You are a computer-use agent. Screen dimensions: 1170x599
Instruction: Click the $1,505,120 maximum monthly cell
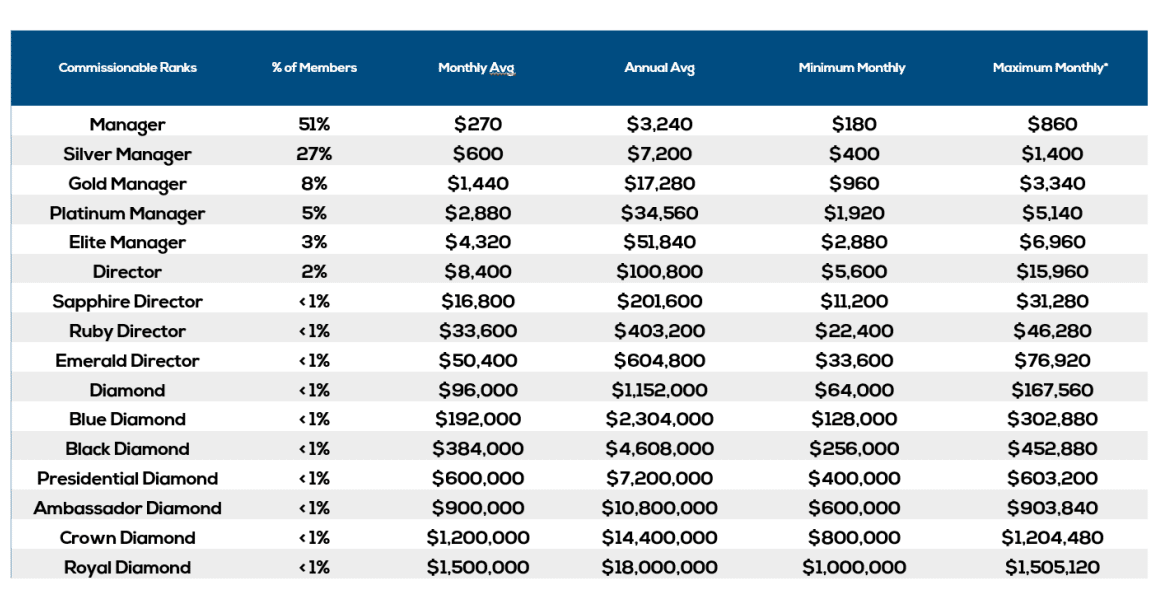(1052, 568)
